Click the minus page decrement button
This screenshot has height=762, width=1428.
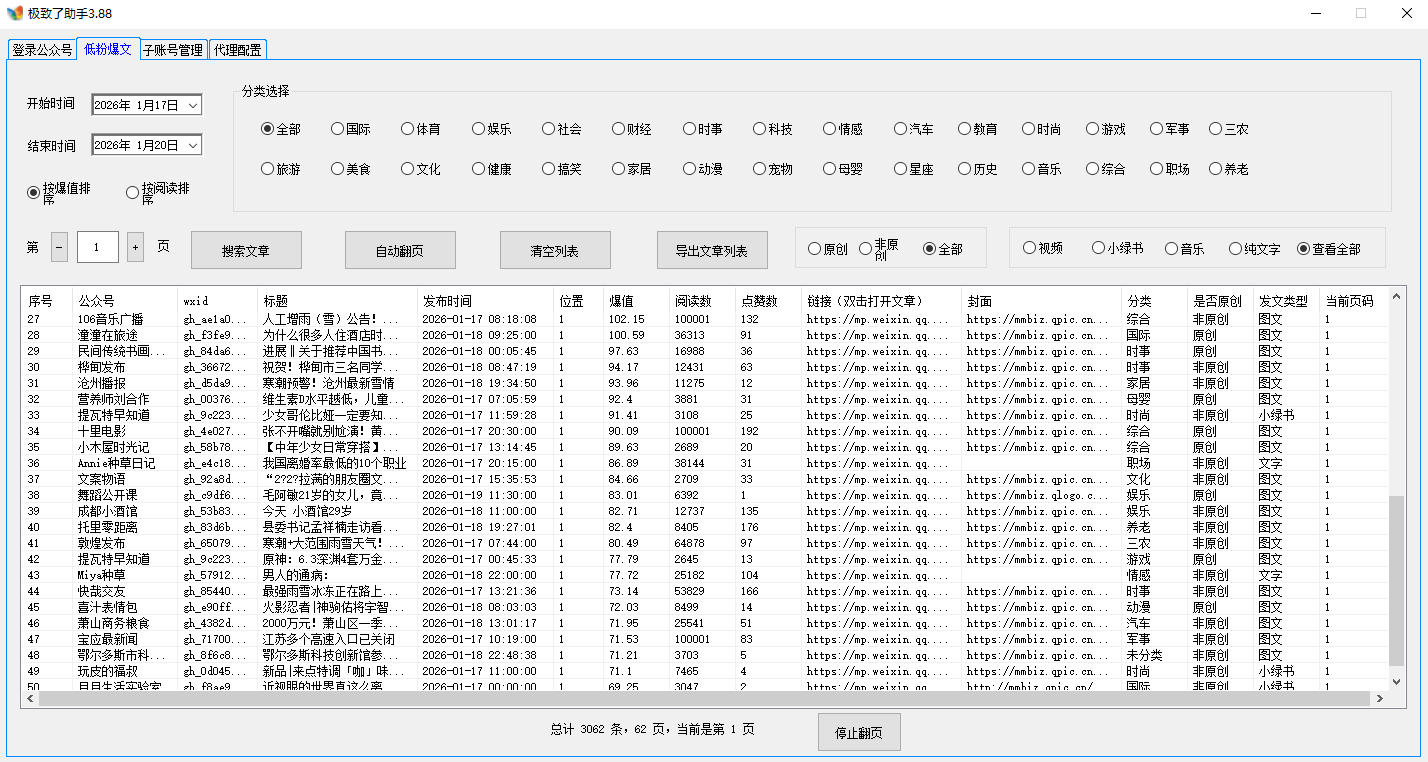59,247
